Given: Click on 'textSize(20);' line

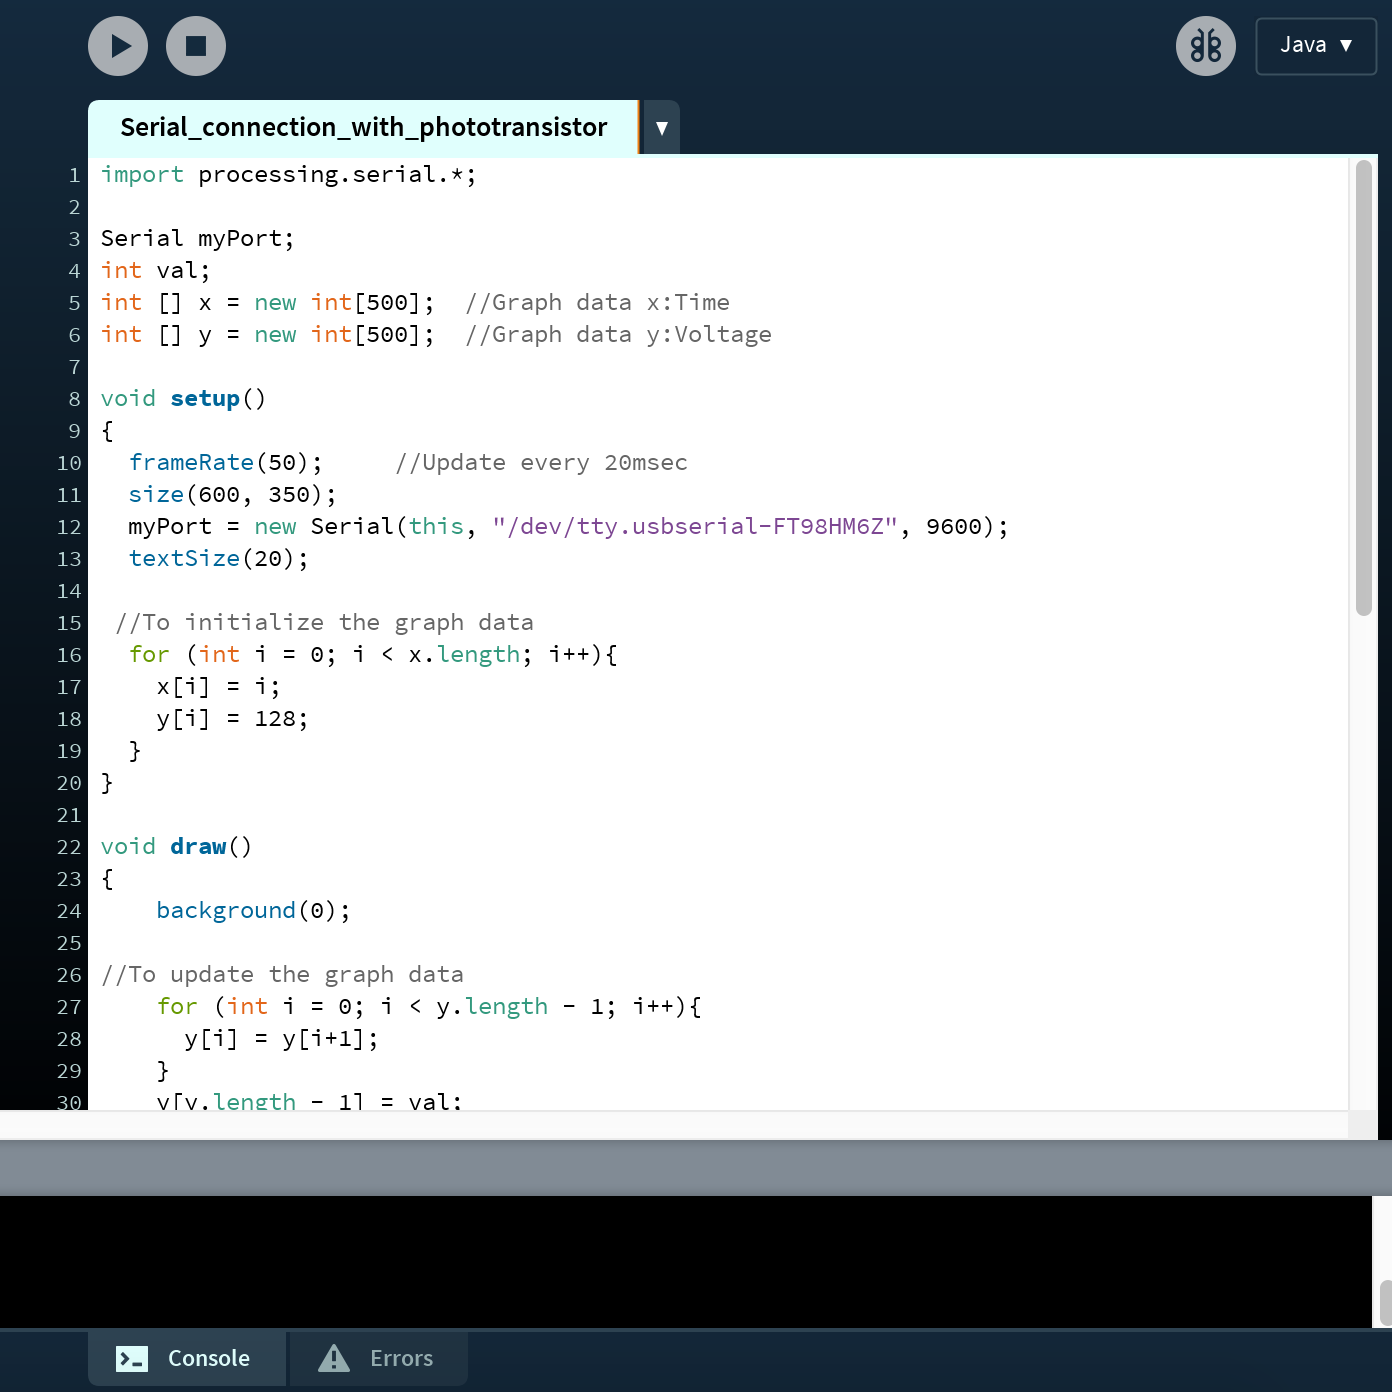Looking at the screenshot, I should coord(218,559).
